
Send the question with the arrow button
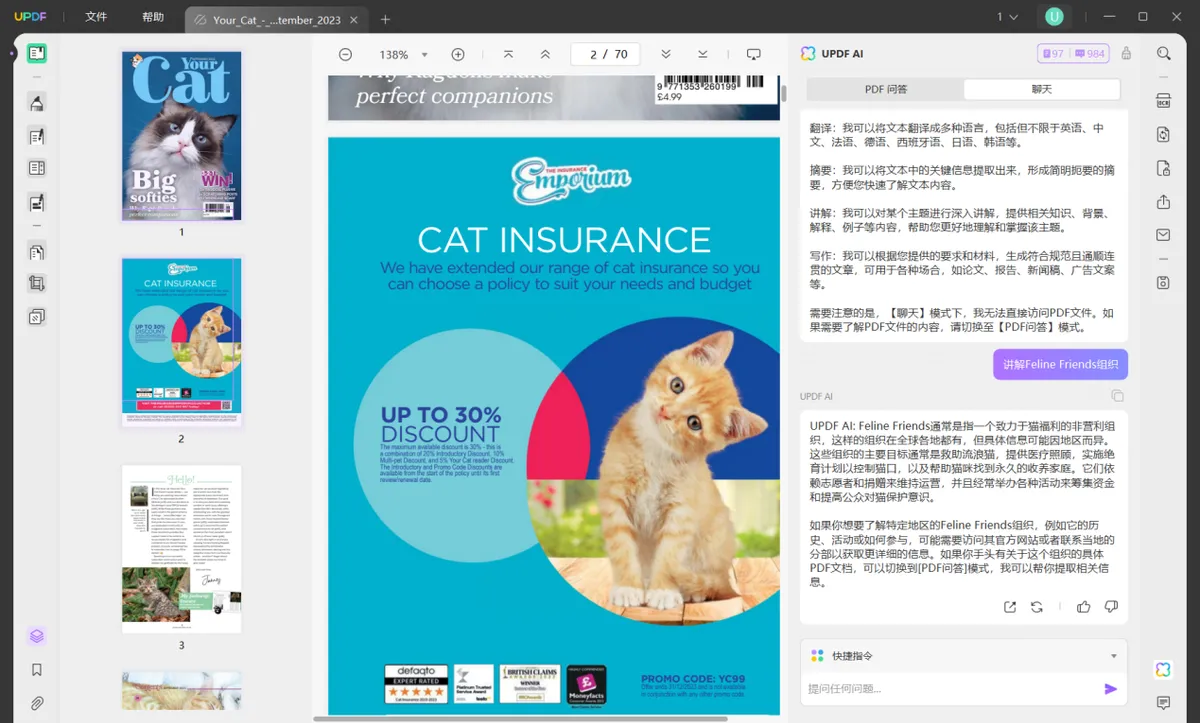point(1110,689)
